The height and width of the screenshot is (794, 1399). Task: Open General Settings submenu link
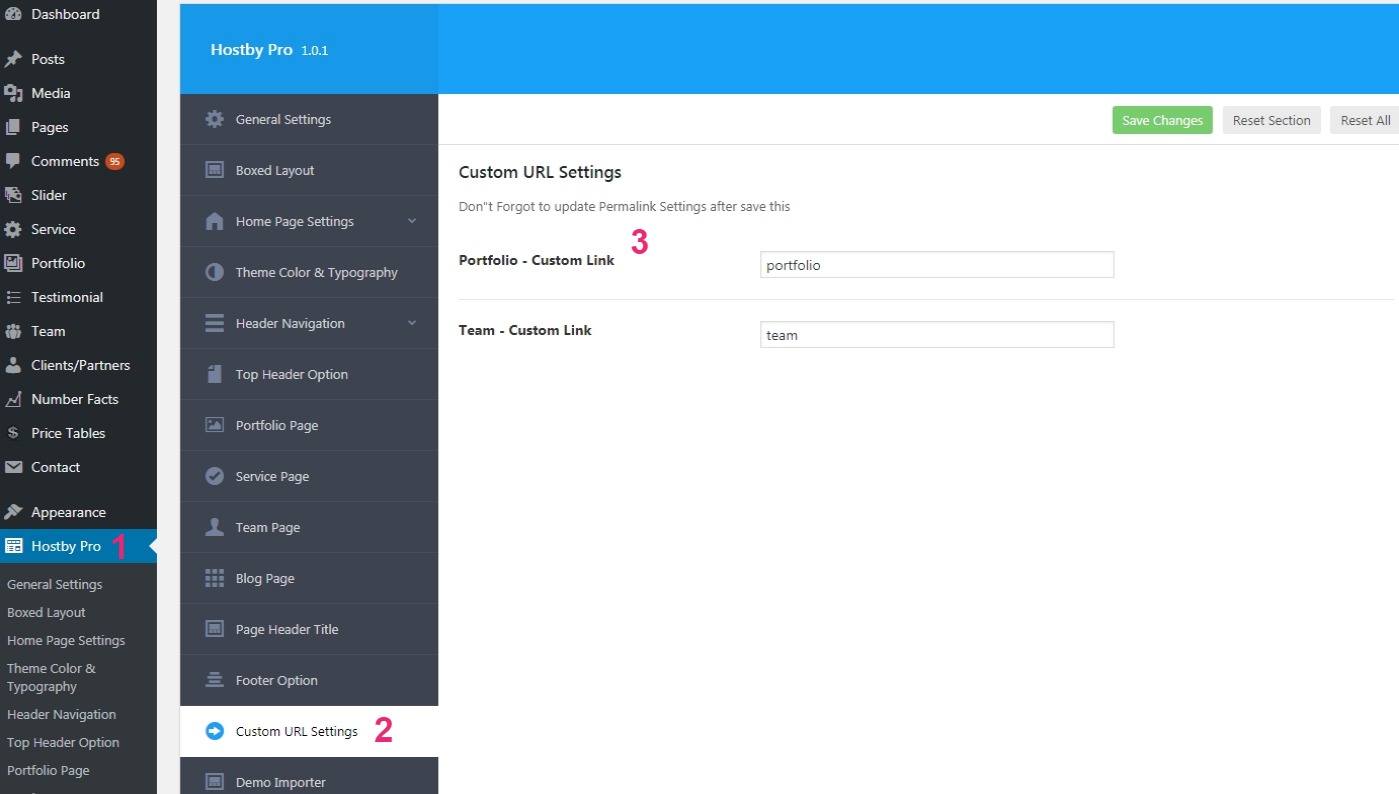click(55, 584)
